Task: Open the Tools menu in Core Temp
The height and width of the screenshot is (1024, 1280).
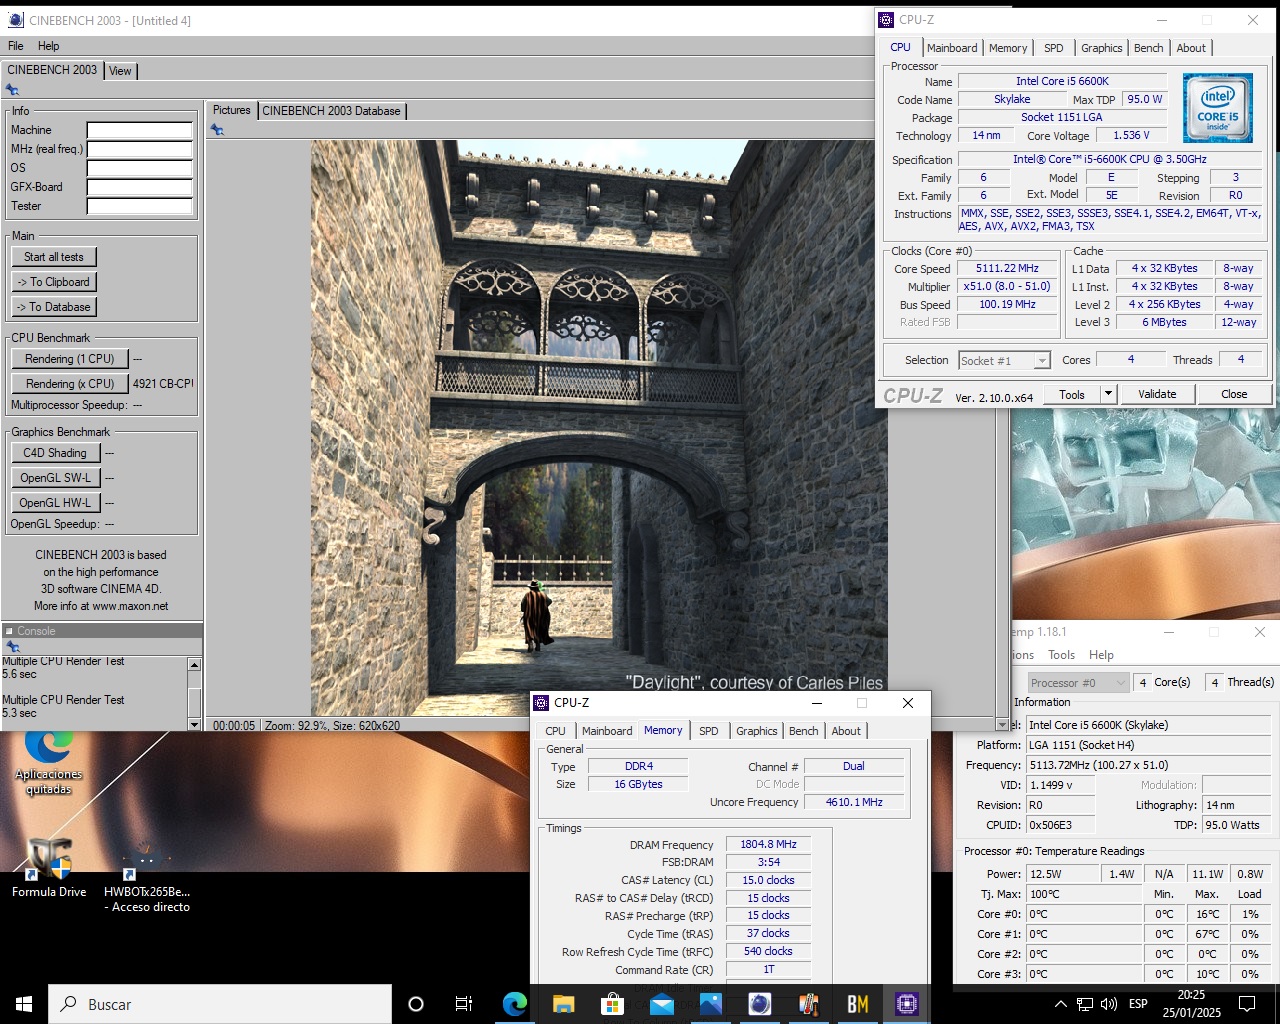Action: 1061,655
